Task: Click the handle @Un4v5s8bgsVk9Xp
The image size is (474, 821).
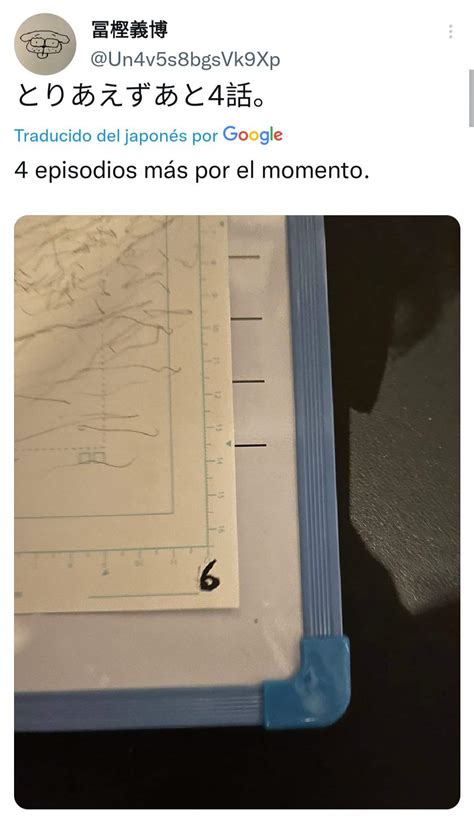Action: [185, 60]
